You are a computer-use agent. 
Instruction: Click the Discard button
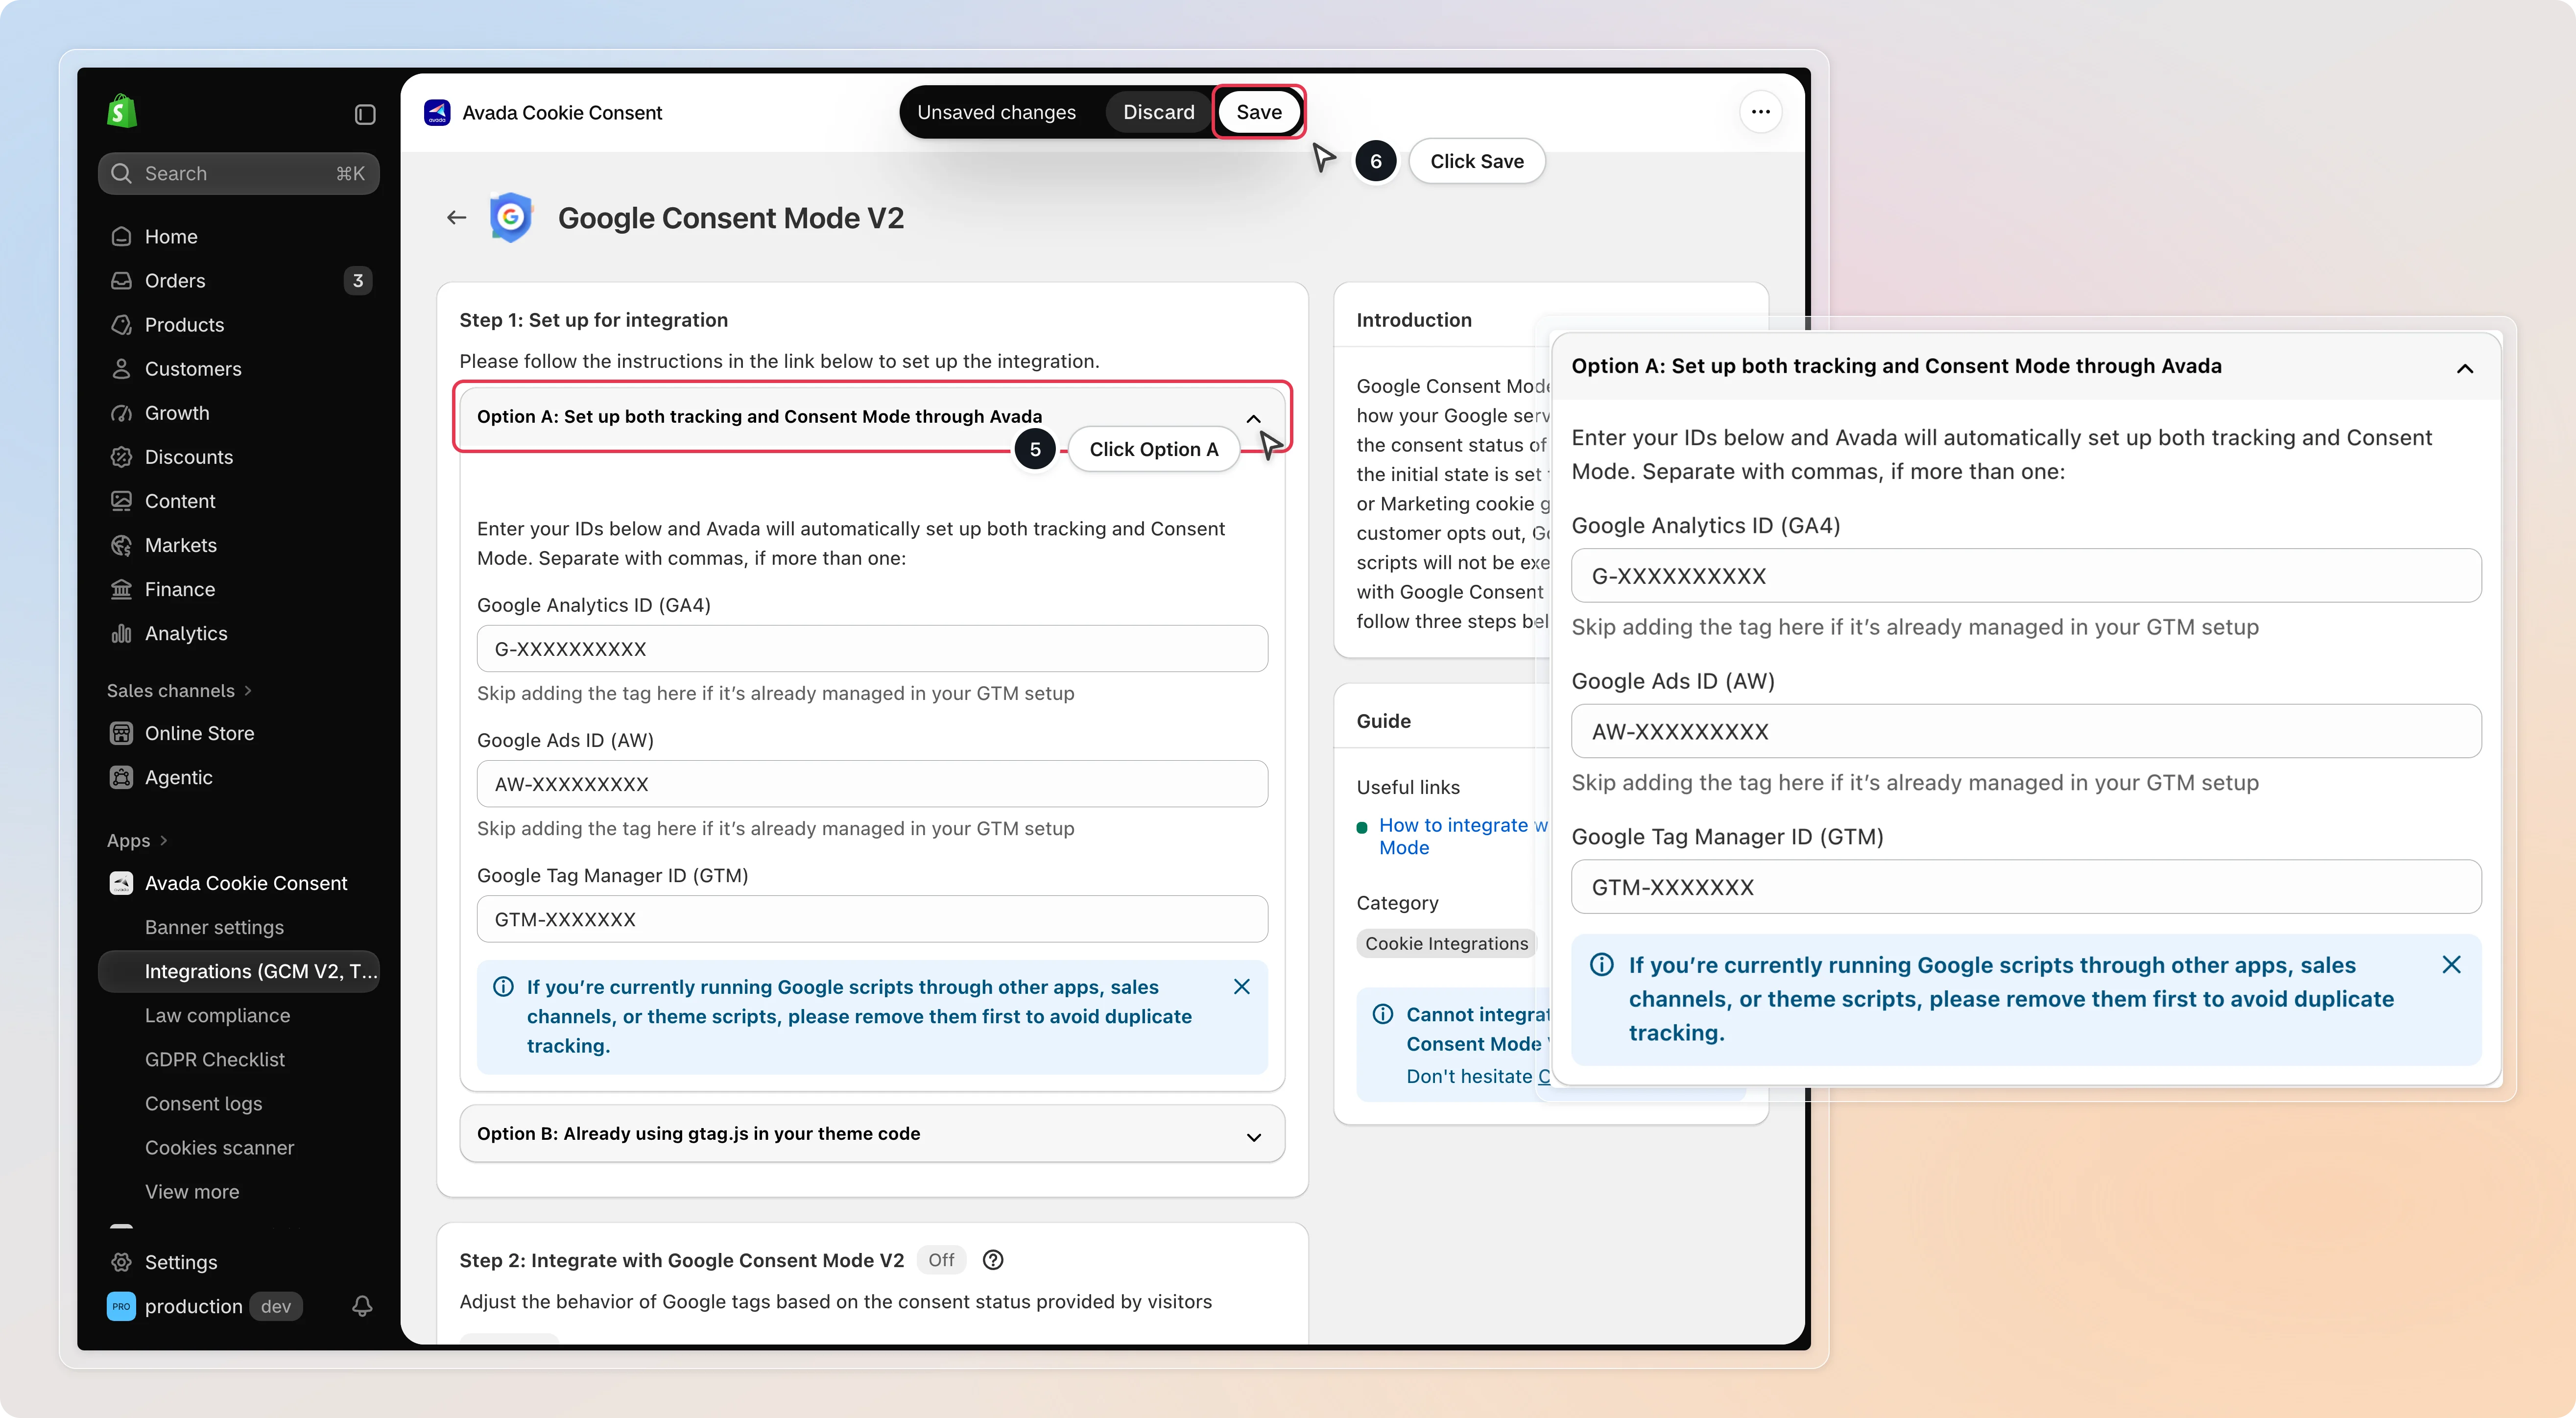(x=1158, y=112)
